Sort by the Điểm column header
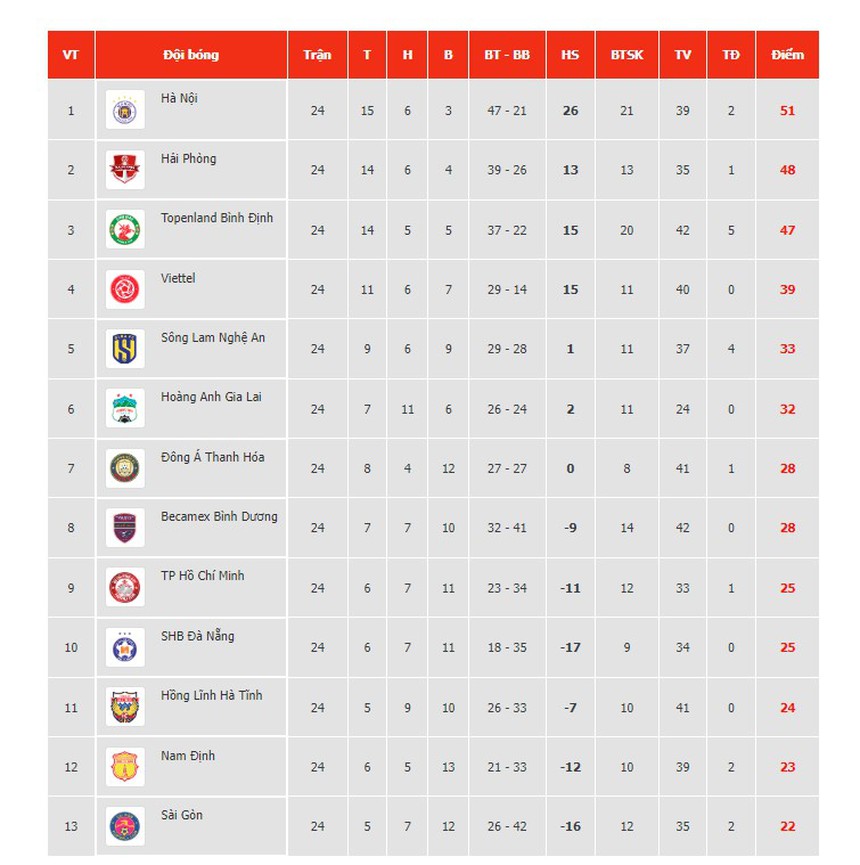The height and width of the screenshot is (865, 860). 787,55
